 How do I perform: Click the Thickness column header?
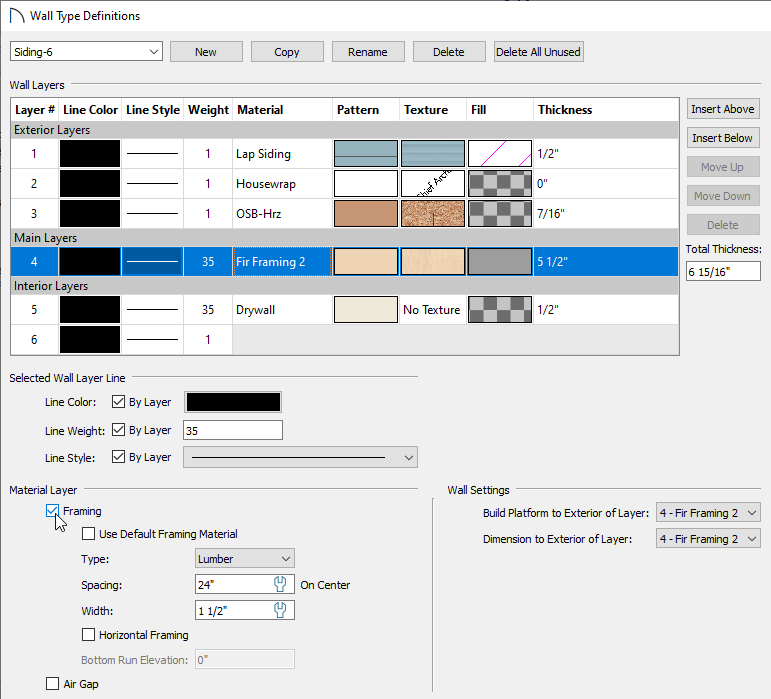606,110
